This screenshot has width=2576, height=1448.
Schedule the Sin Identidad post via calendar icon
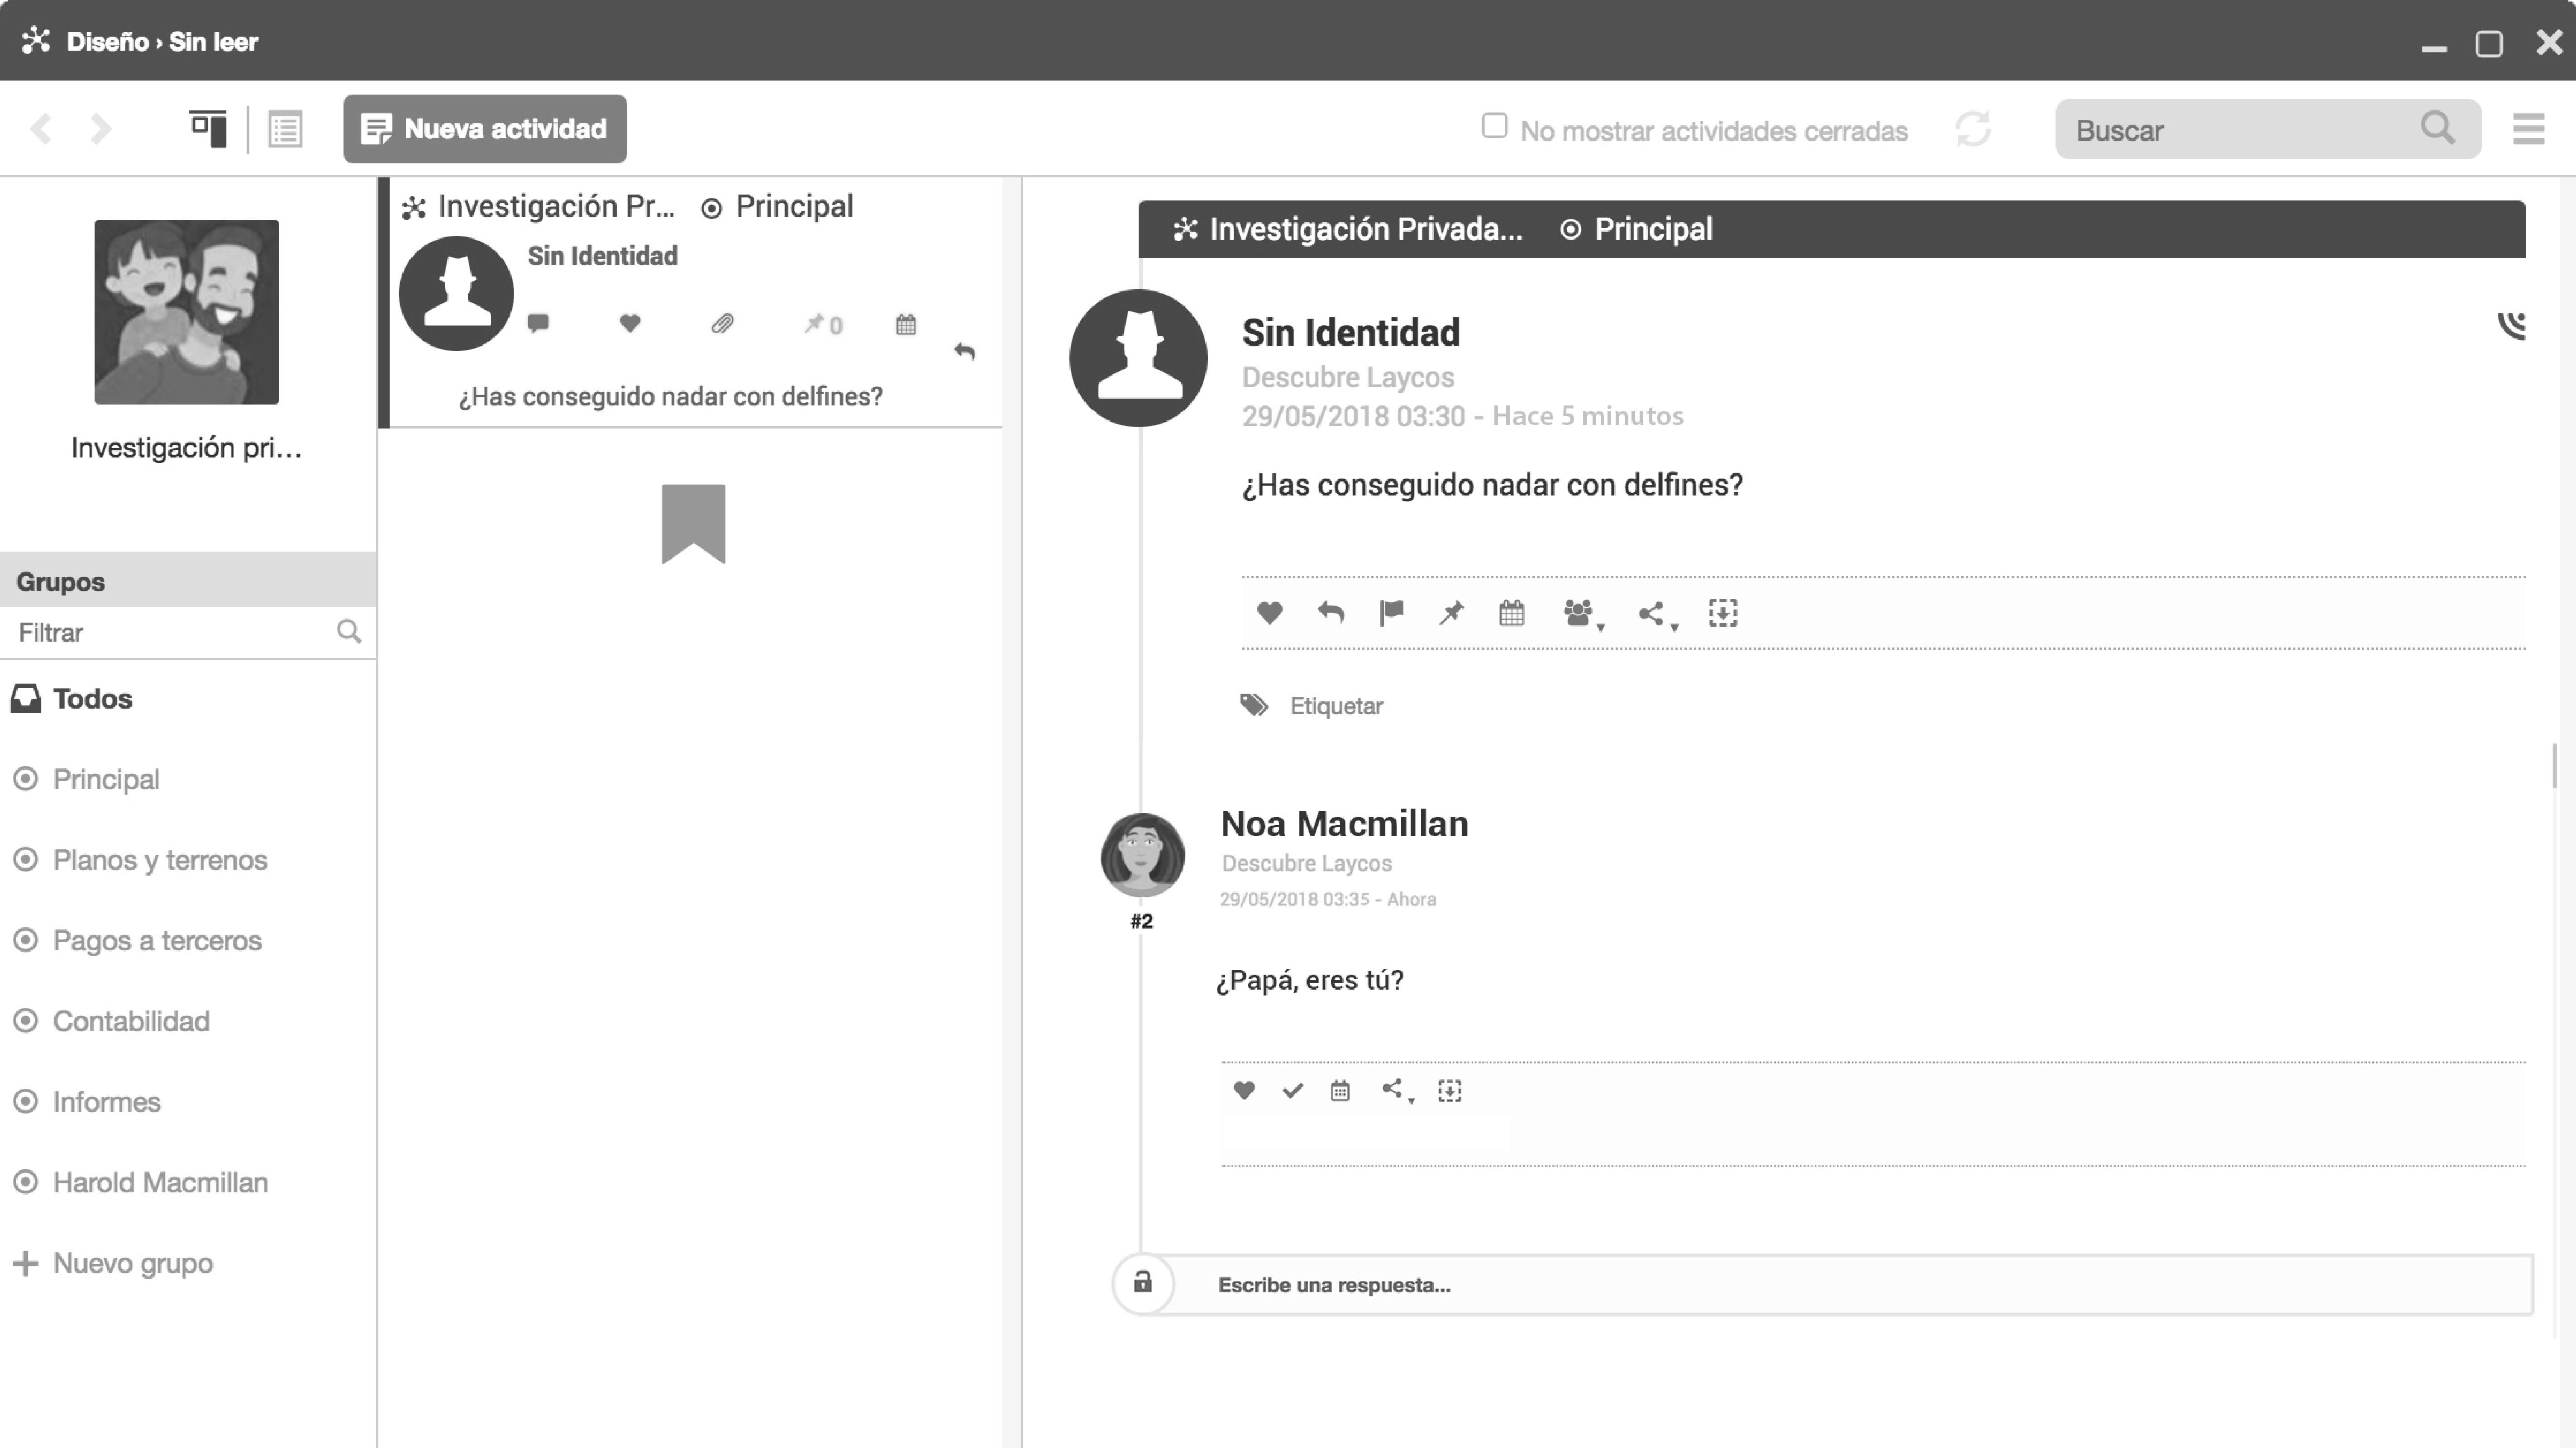pos(1512,613)
